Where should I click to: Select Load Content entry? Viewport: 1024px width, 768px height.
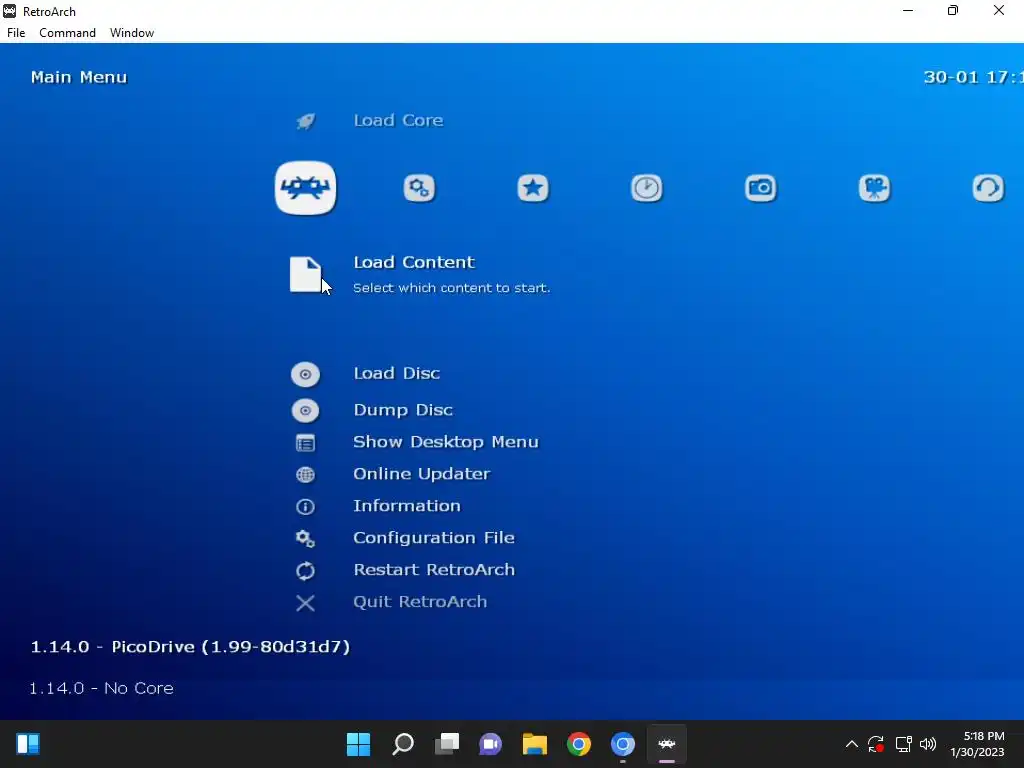click(414, 262)
